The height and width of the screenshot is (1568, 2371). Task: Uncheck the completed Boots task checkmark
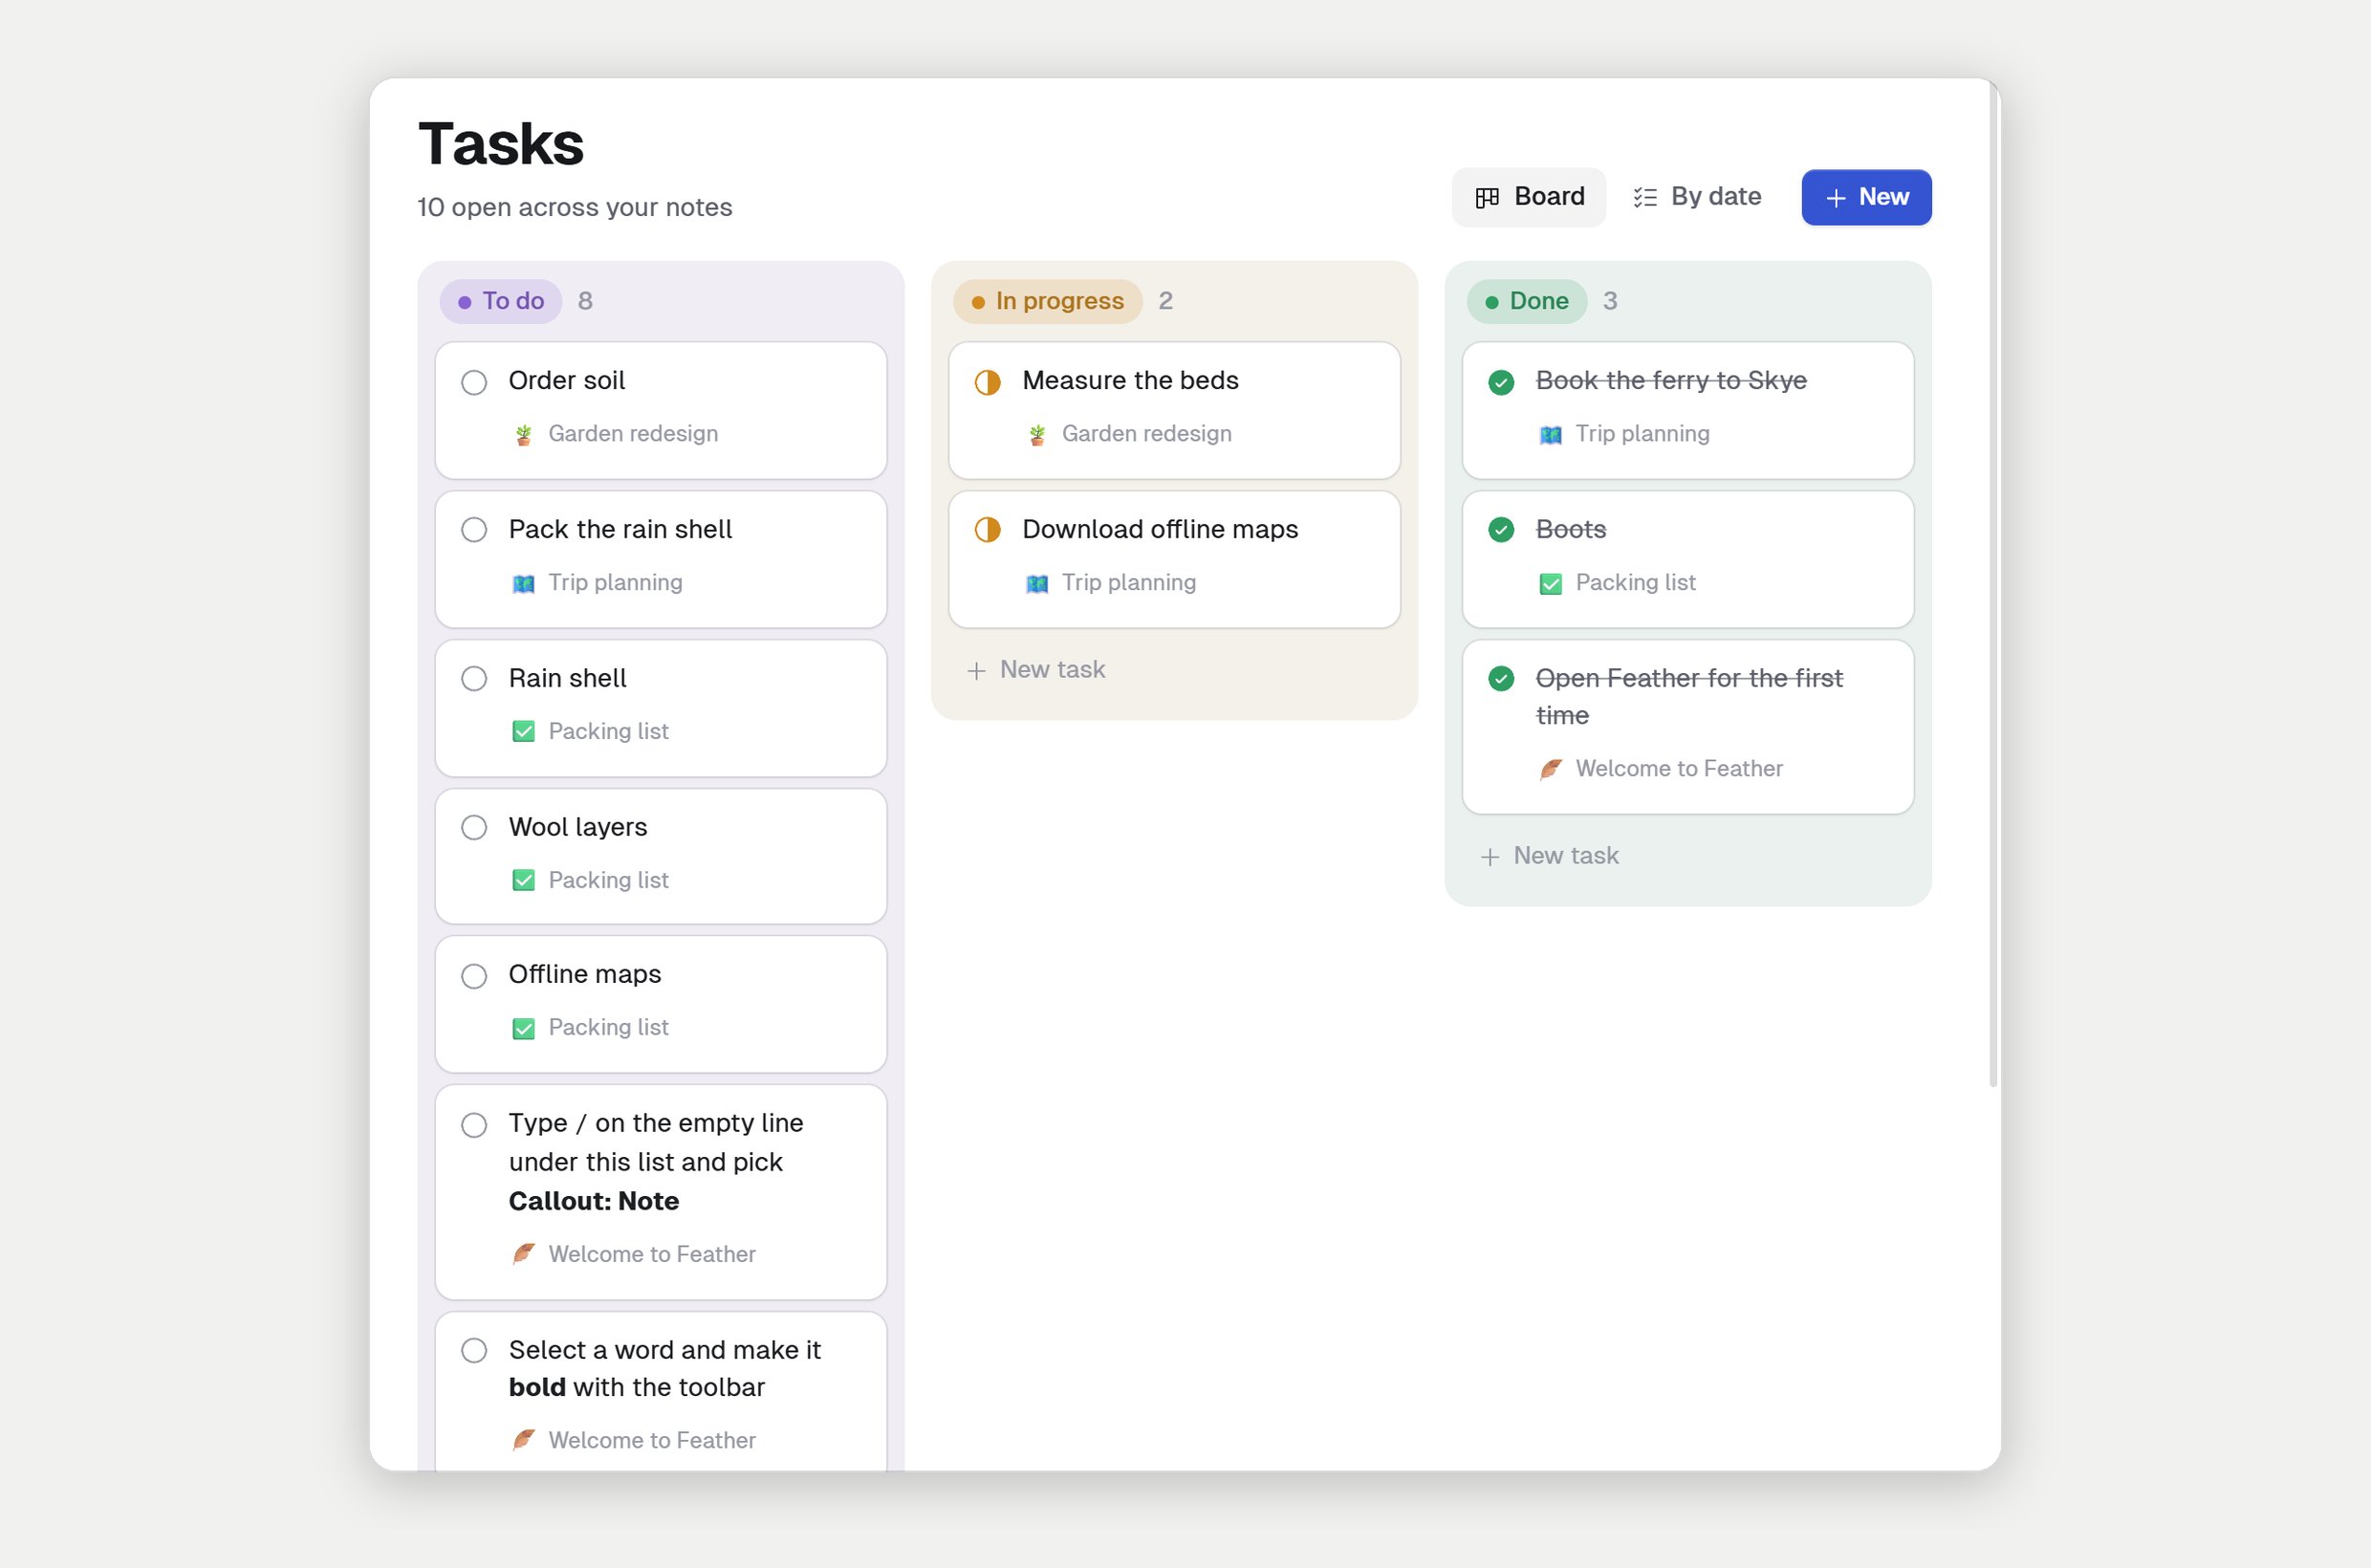[x=1501, y=530]
